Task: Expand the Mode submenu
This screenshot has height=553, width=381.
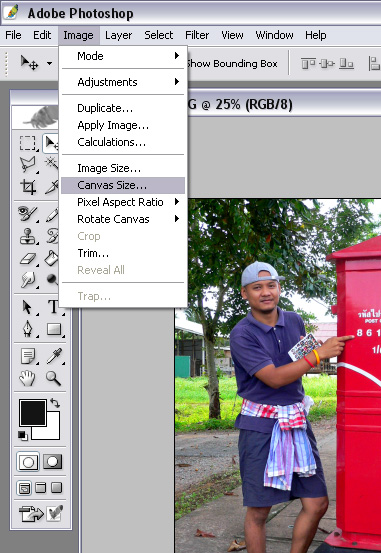Action: tap(123, 56)
